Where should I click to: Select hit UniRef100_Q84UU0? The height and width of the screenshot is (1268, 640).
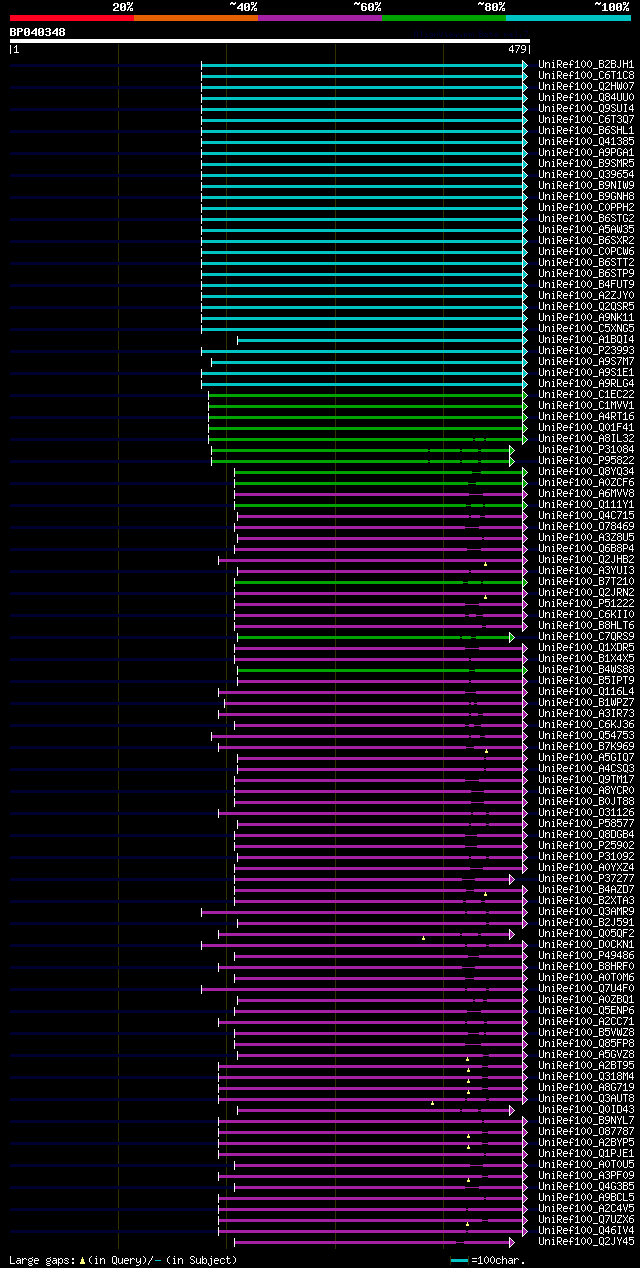click(586, 97)
